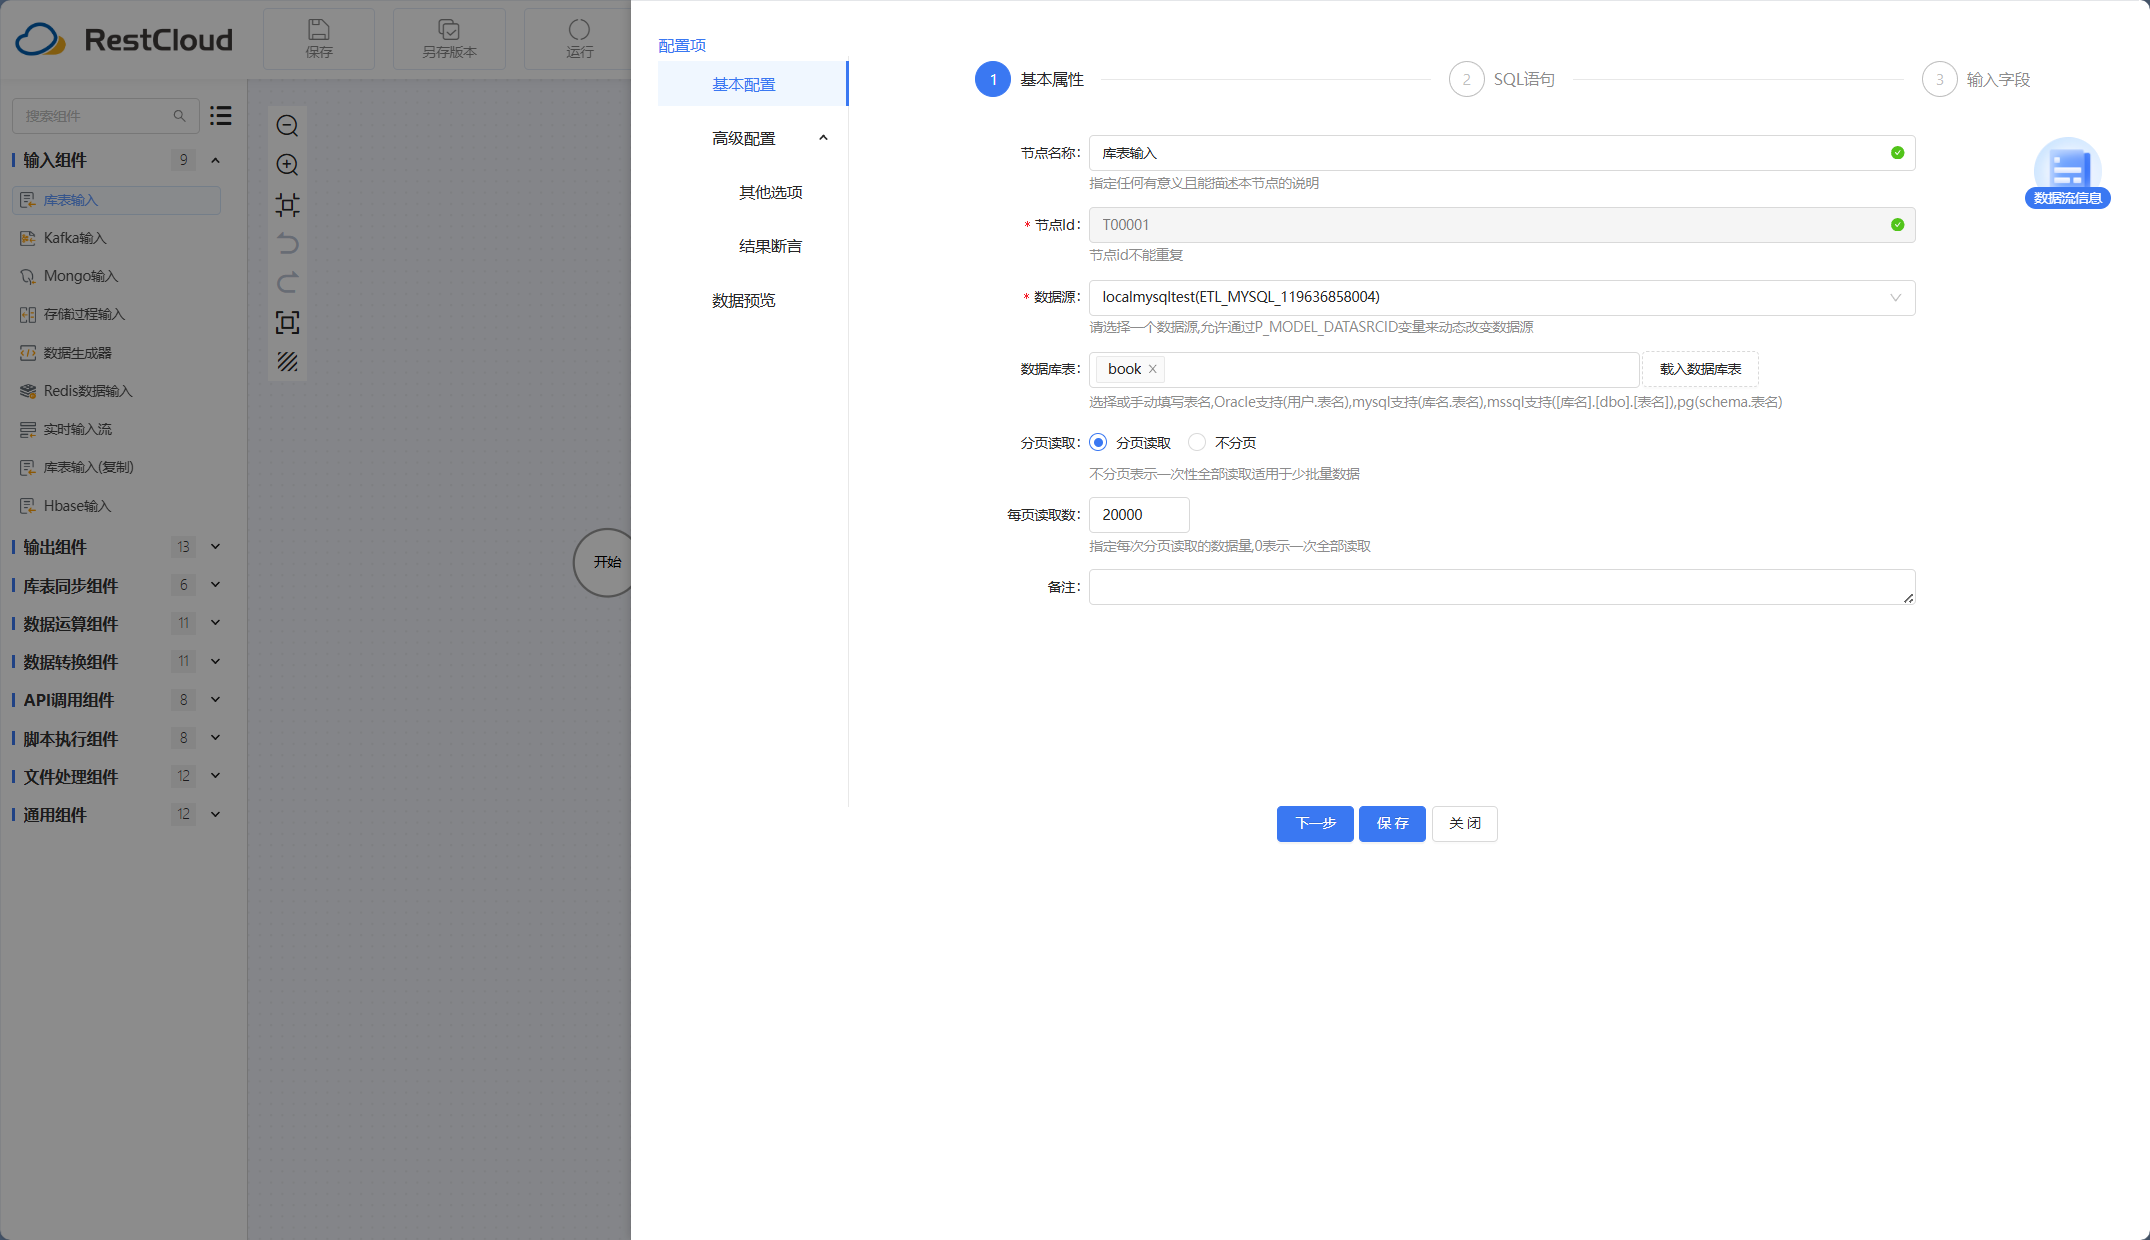The width and height of the screenshot is (2150, 1240).
Task: Click the 关闭 button
Action: click(1464, 823)
